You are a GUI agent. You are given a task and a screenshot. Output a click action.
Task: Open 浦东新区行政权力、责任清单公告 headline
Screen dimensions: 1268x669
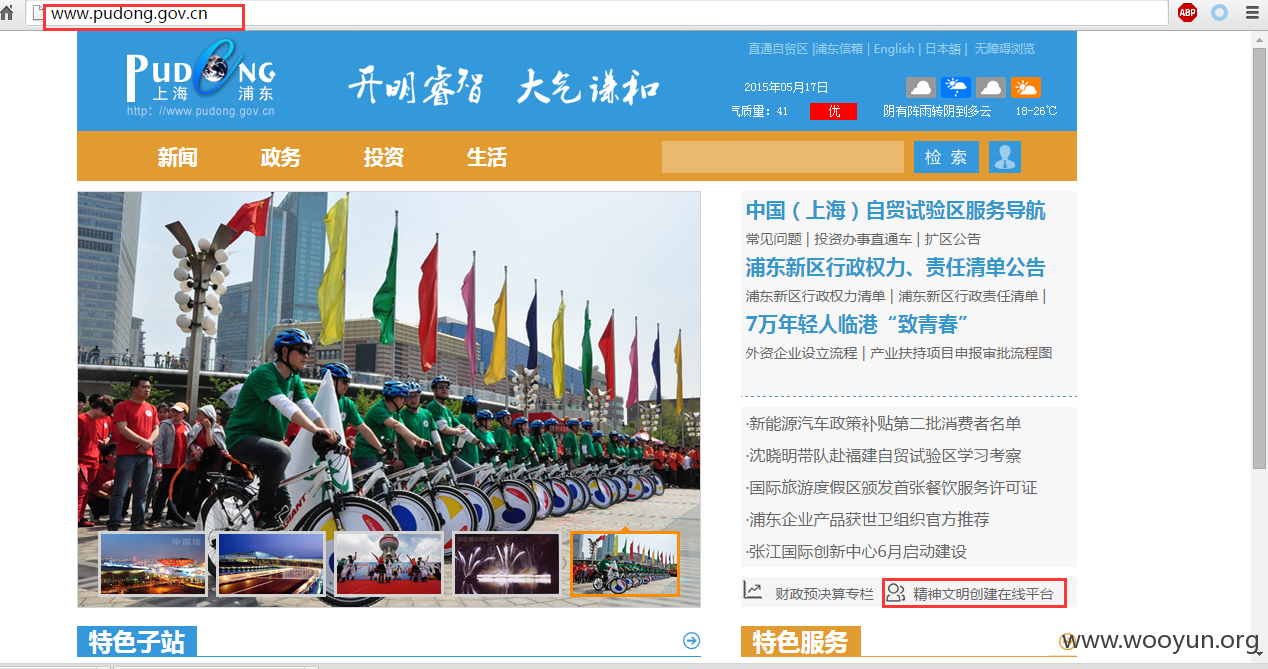pyautogui.click(x=895, y=267)
